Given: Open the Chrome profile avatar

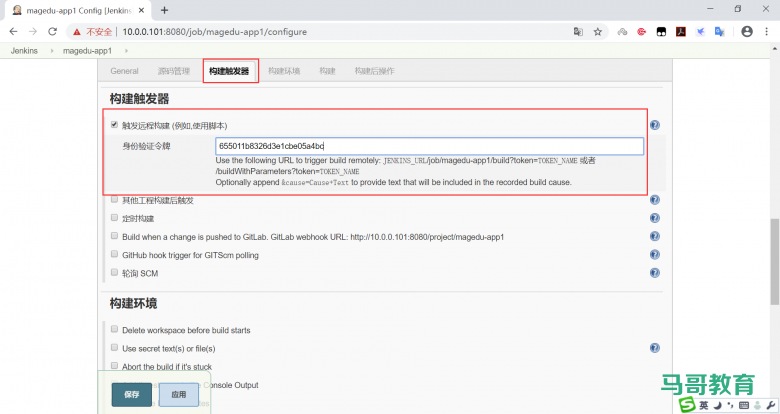Looking at the screenshot, I should pyautogui.click(x=747, y=31).
